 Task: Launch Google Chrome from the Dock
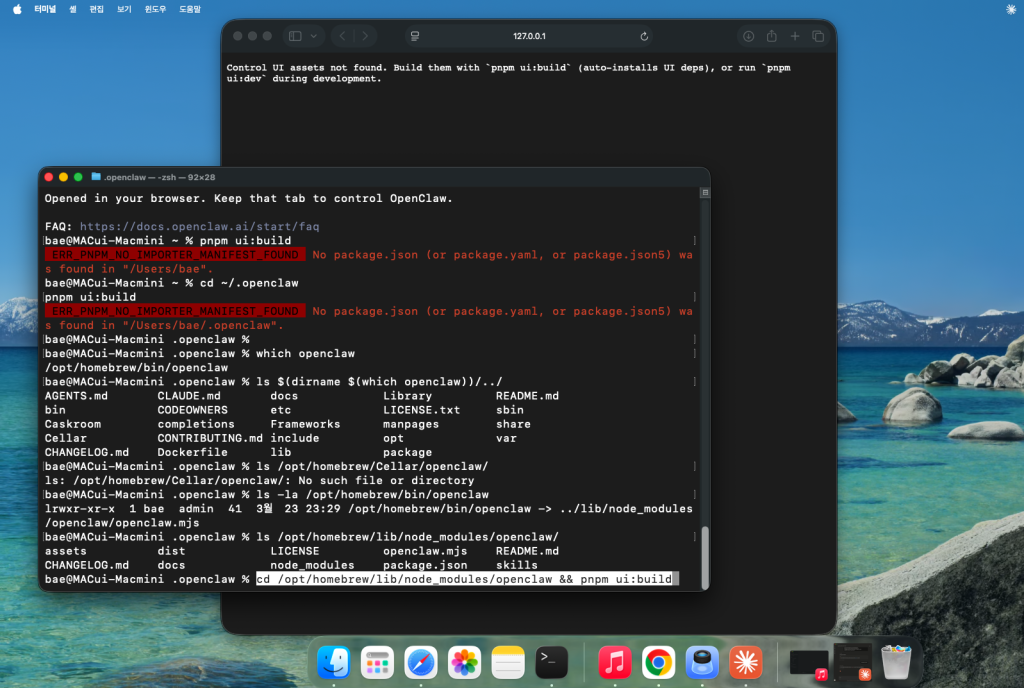[x=657, y=662]
